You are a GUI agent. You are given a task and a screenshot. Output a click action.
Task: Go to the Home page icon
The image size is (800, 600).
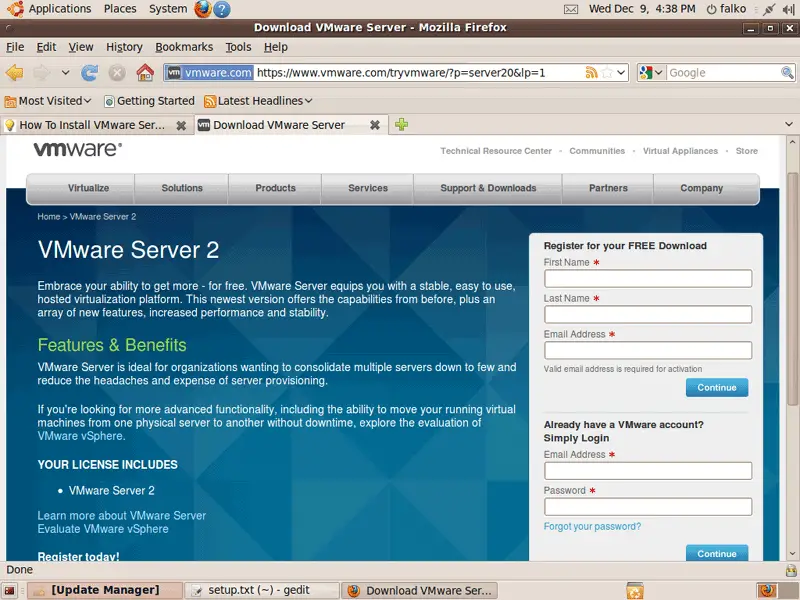[x=145, y=73]
